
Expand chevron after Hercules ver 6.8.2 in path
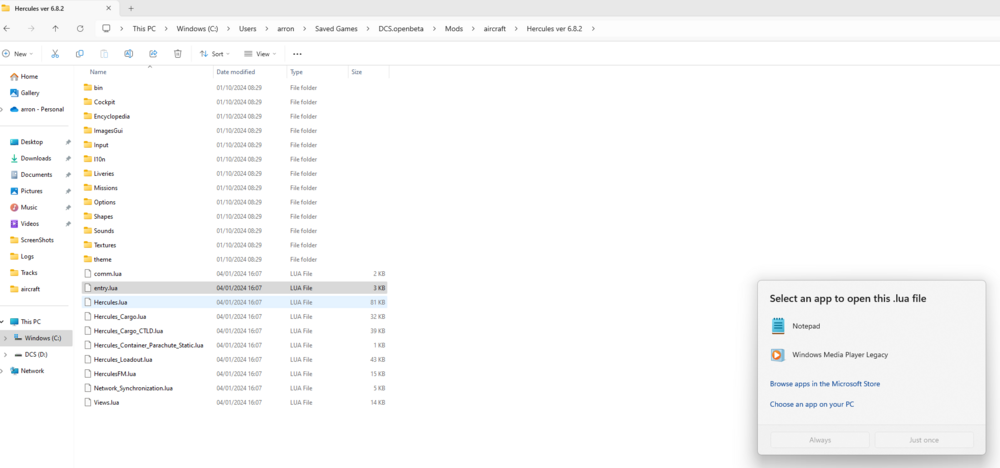594,29
